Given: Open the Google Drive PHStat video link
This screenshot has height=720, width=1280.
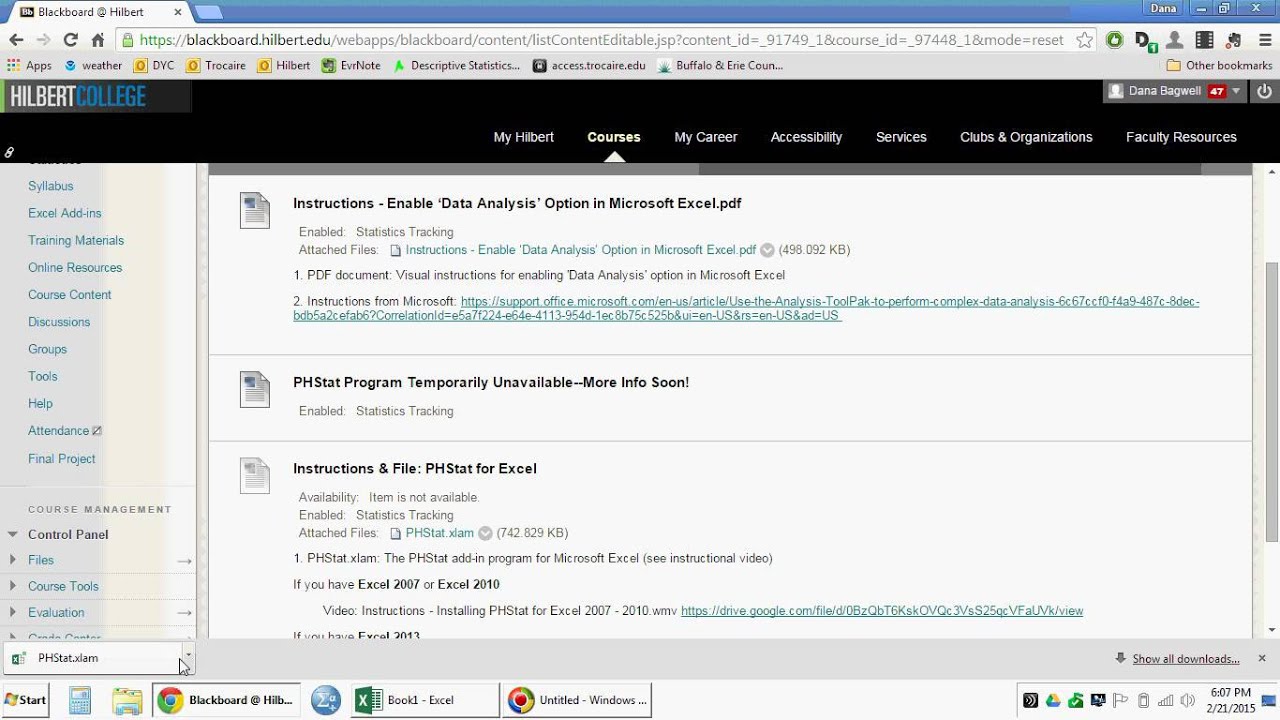Looking at the screenshot, I should [882, 610].
